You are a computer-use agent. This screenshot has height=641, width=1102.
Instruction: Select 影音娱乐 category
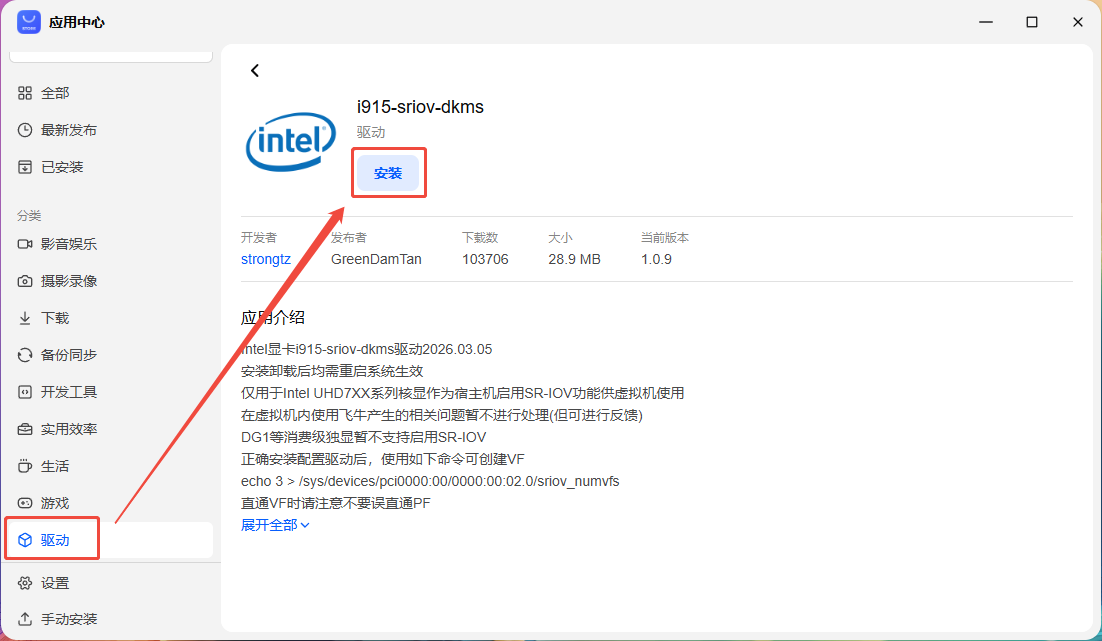(x=111, y=244)
